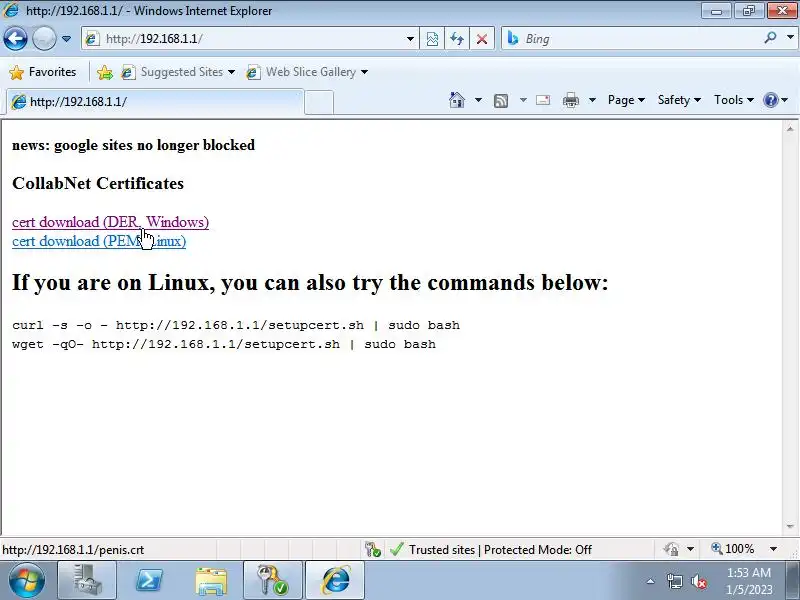This screenshot has width=800, height=600.
Task: Click the wget setupcert.sh command line
Action: point(224,344)
